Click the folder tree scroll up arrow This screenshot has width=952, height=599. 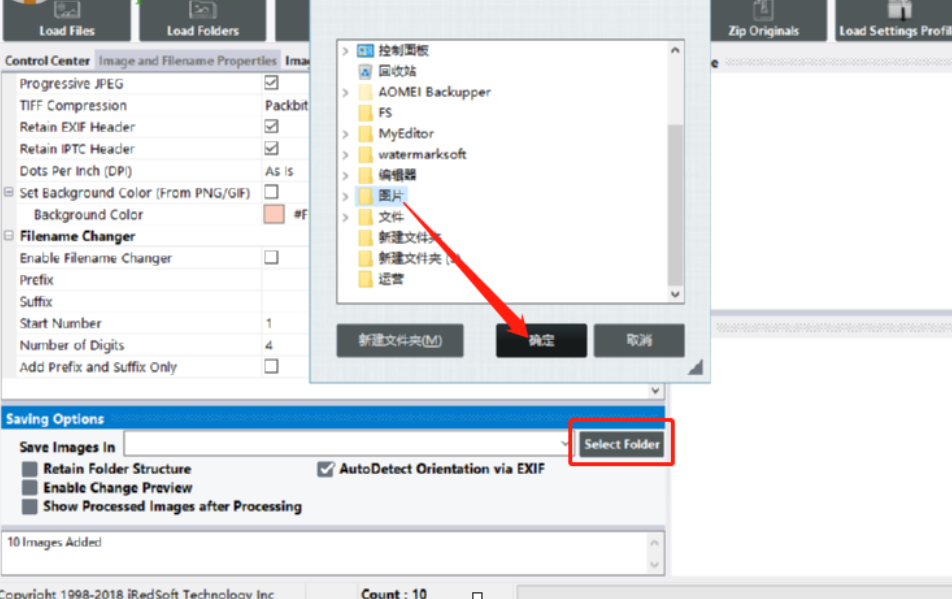point(675,51)
